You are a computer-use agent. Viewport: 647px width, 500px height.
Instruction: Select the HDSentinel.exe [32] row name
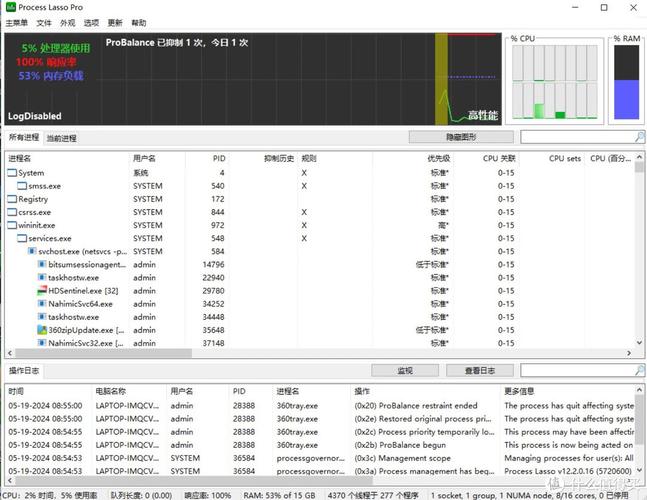pyautogui.click(x=83, y=291)
